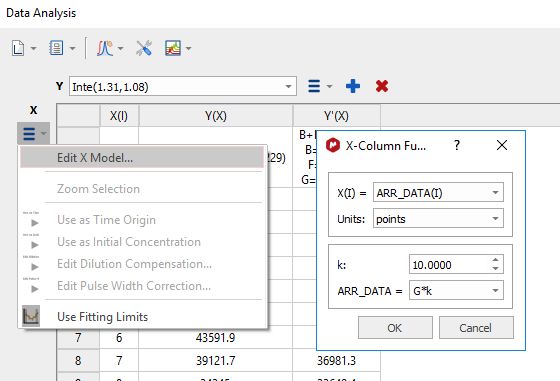Screen dimensions: 560x381
Task: Delete Y series with red X icon
Action: pos(382,86)
